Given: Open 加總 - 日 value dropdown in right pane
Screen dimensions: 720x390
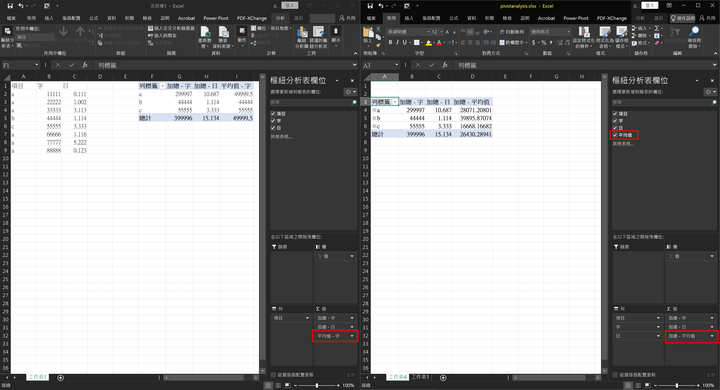Looking at the screenshot, I should 712,327.
